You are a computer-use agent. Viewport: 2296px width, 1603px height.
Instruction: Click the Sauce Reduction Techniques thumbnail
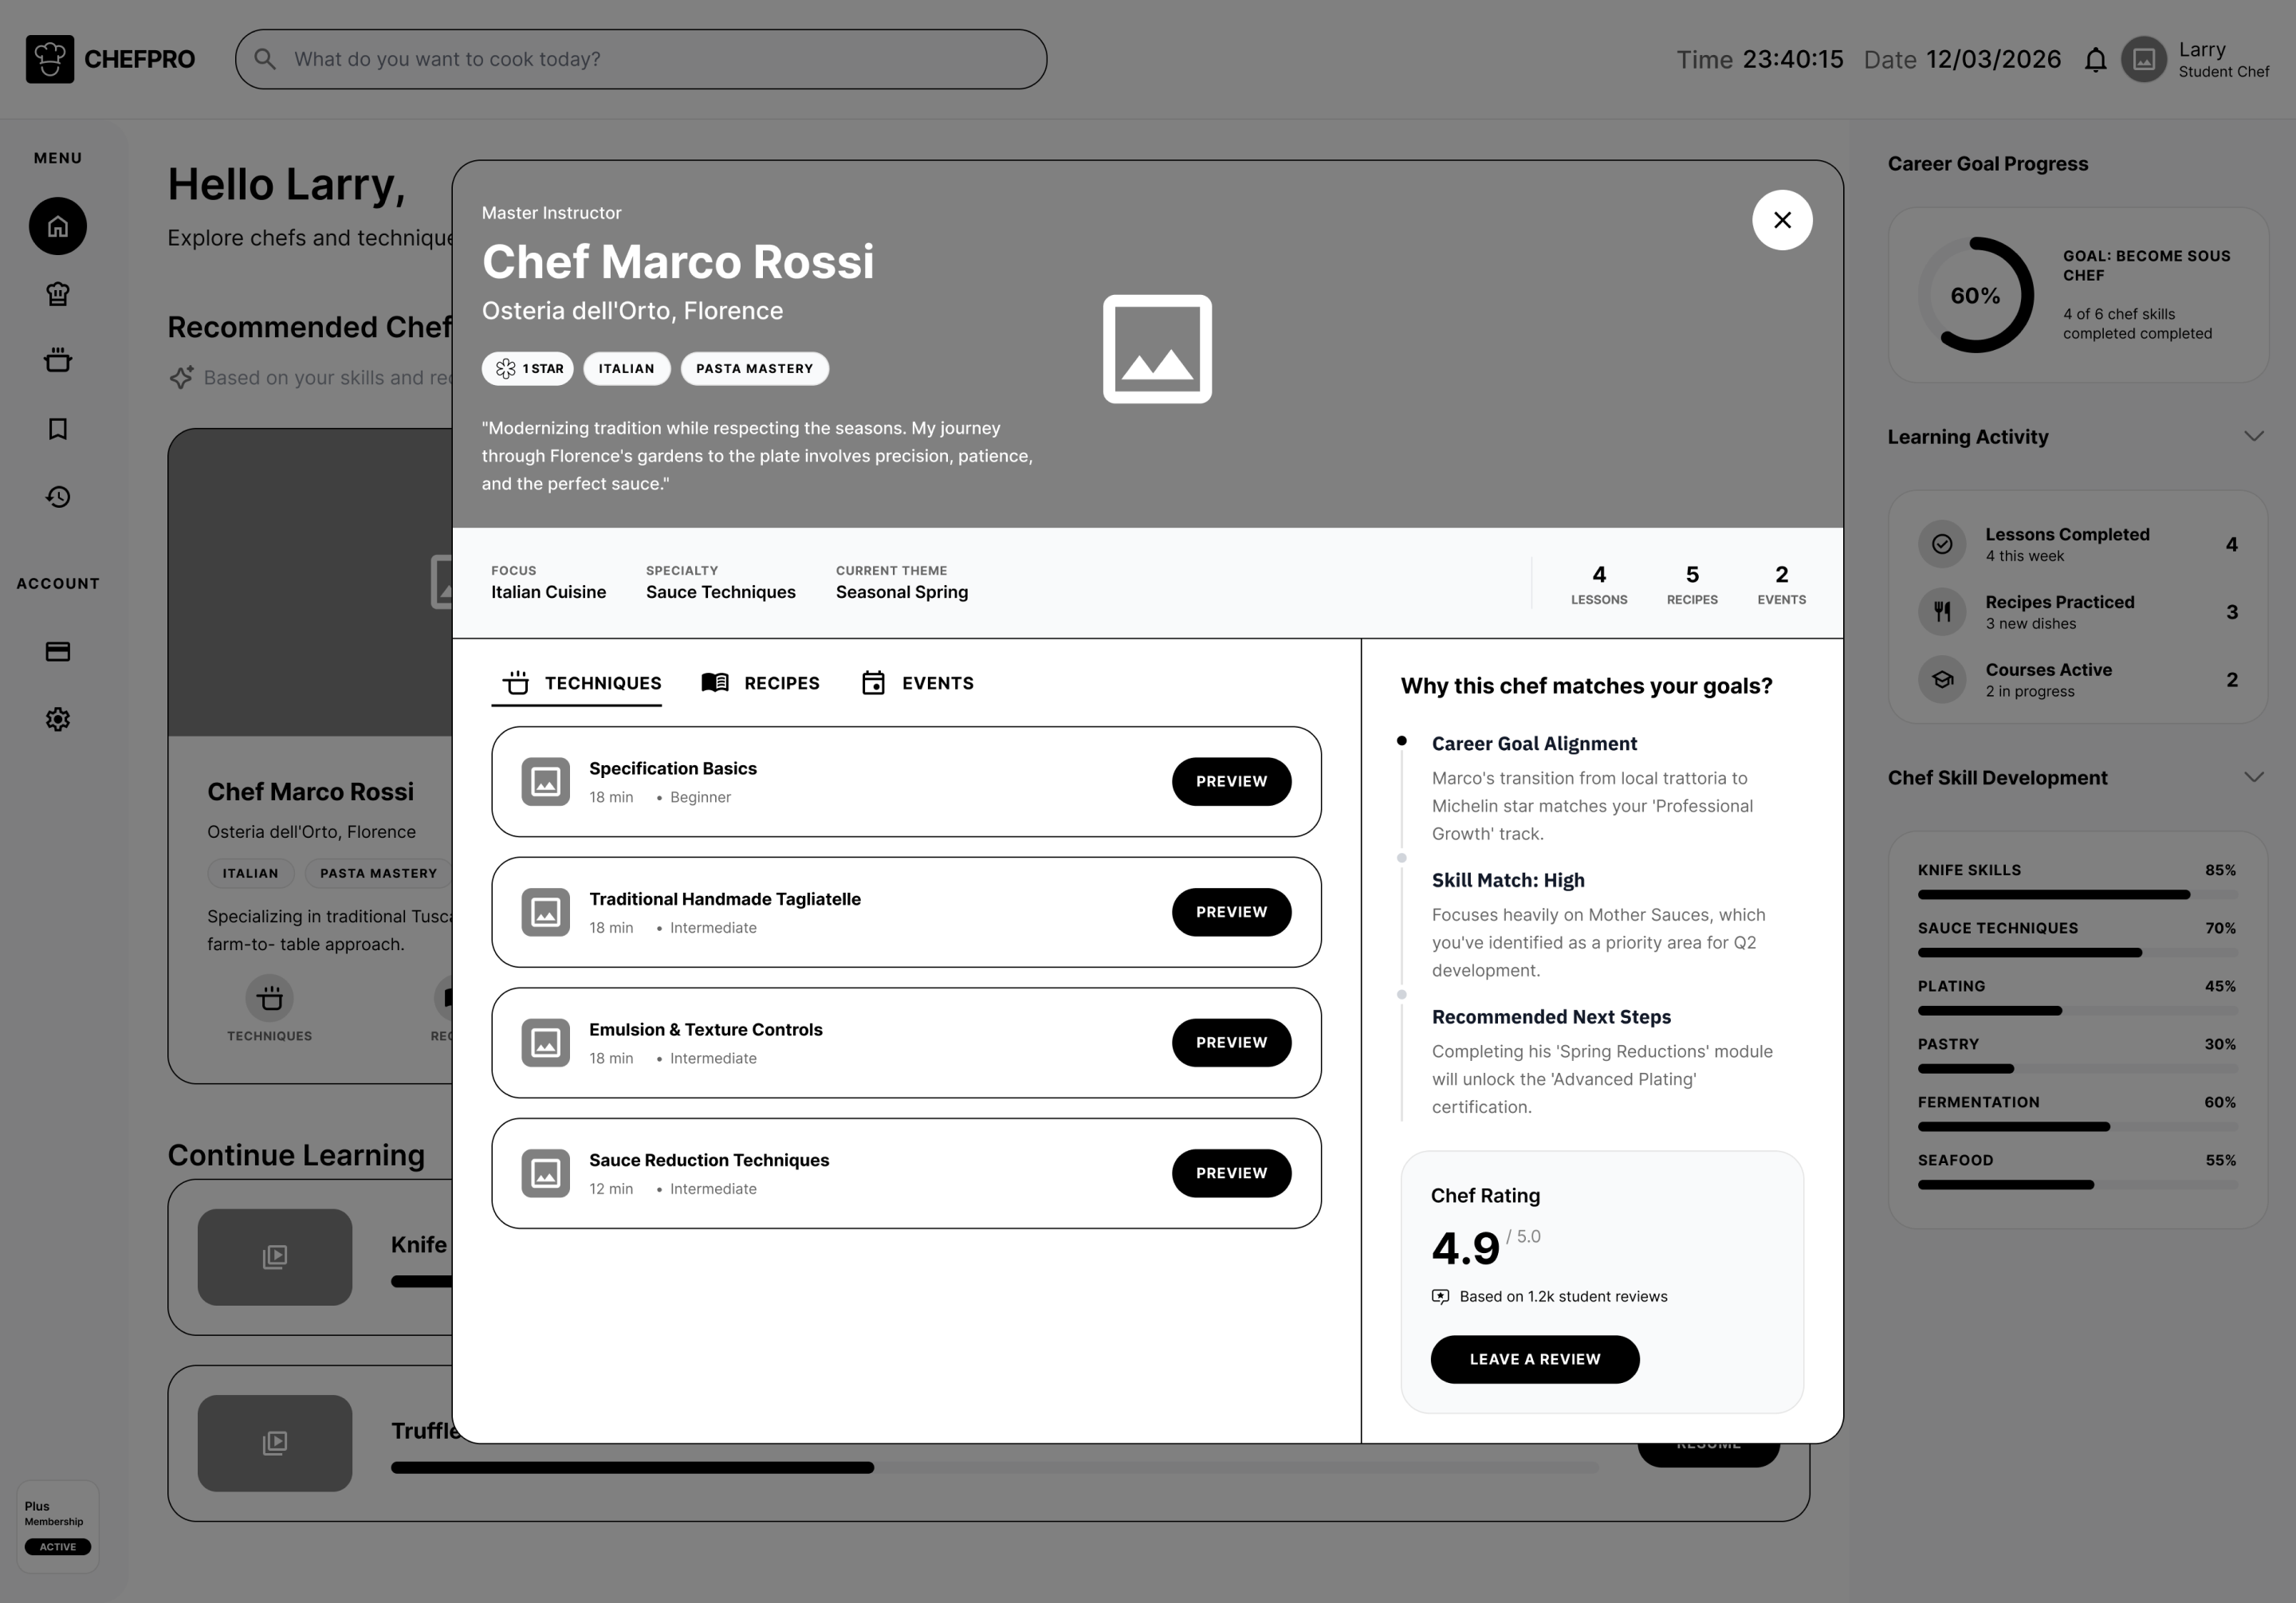[x=546, y=1173]
